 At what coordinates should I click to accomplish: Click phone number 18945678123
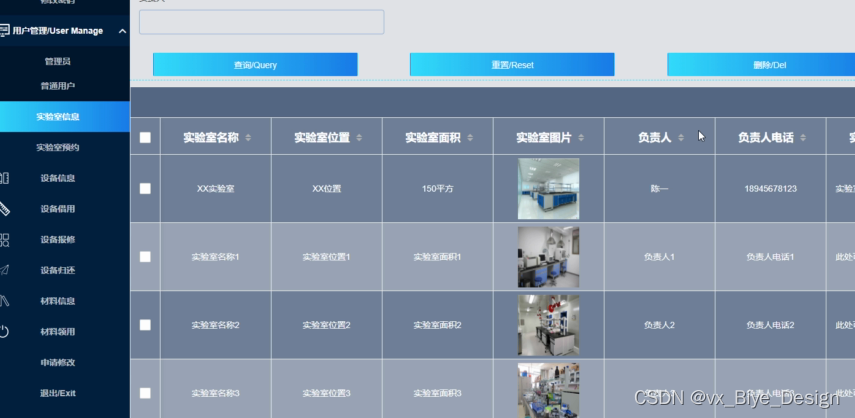coord(770,189)
